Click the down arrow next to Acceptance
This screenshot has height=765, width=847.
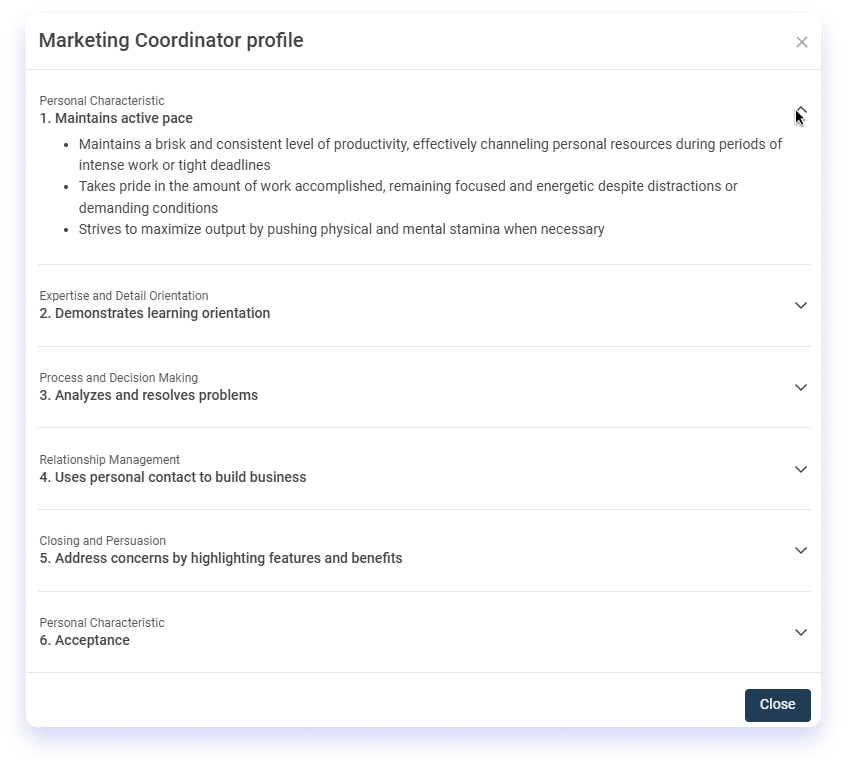(x=801, y=633)
